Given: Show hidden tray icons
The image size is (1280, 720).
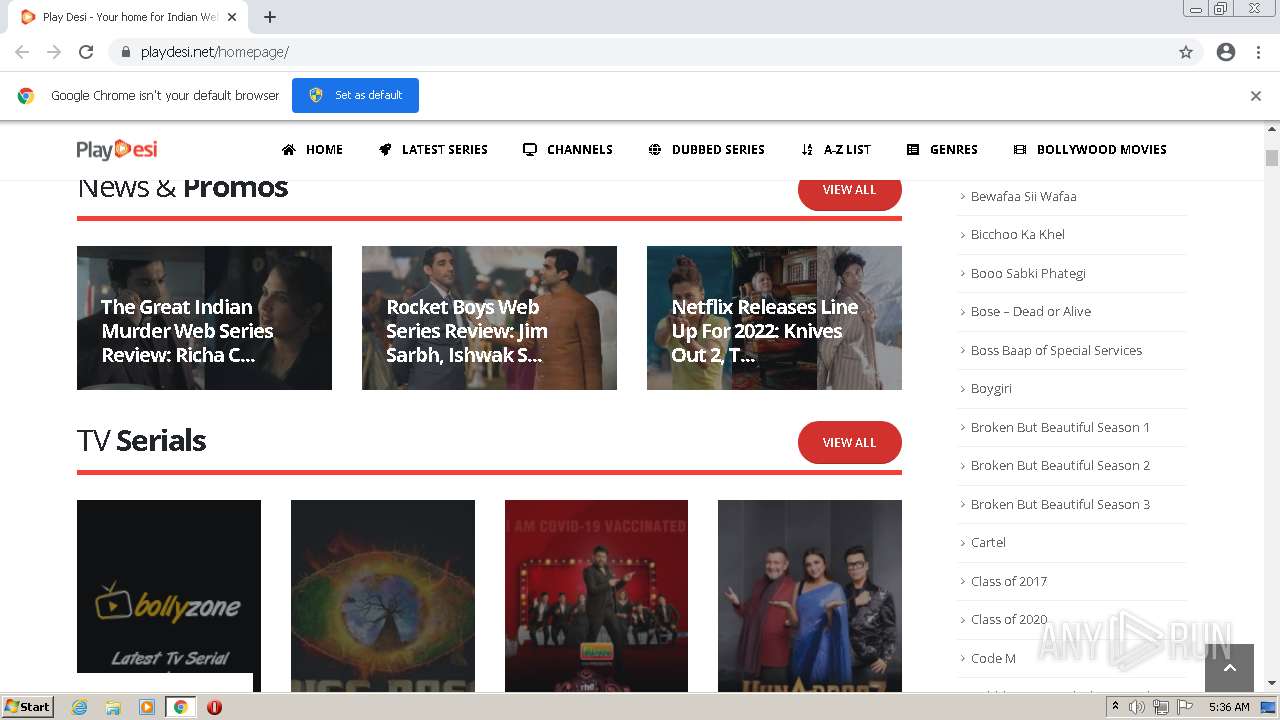Looking at the screenshot, I should 1115,707.
